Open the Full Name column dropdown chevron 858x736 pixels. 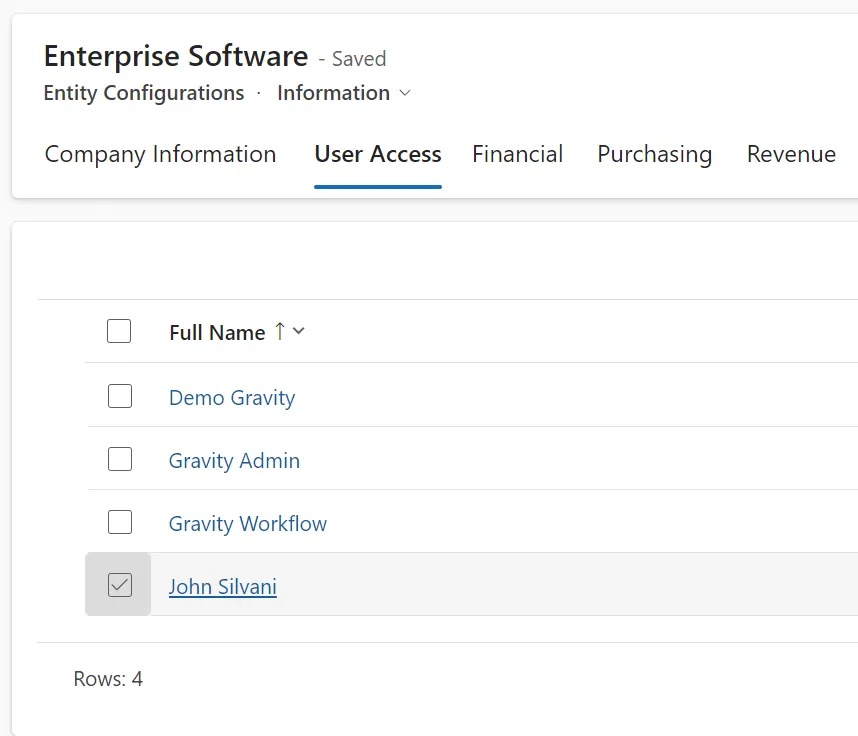click(298, 331)
